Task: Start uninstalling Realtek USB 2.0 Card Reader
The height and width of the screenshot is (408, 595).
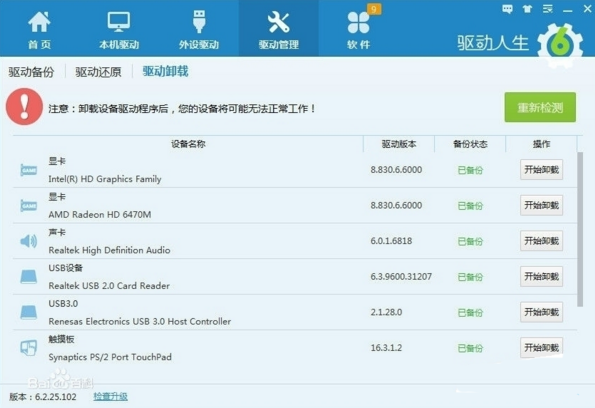Action: (x=541, y=277)
